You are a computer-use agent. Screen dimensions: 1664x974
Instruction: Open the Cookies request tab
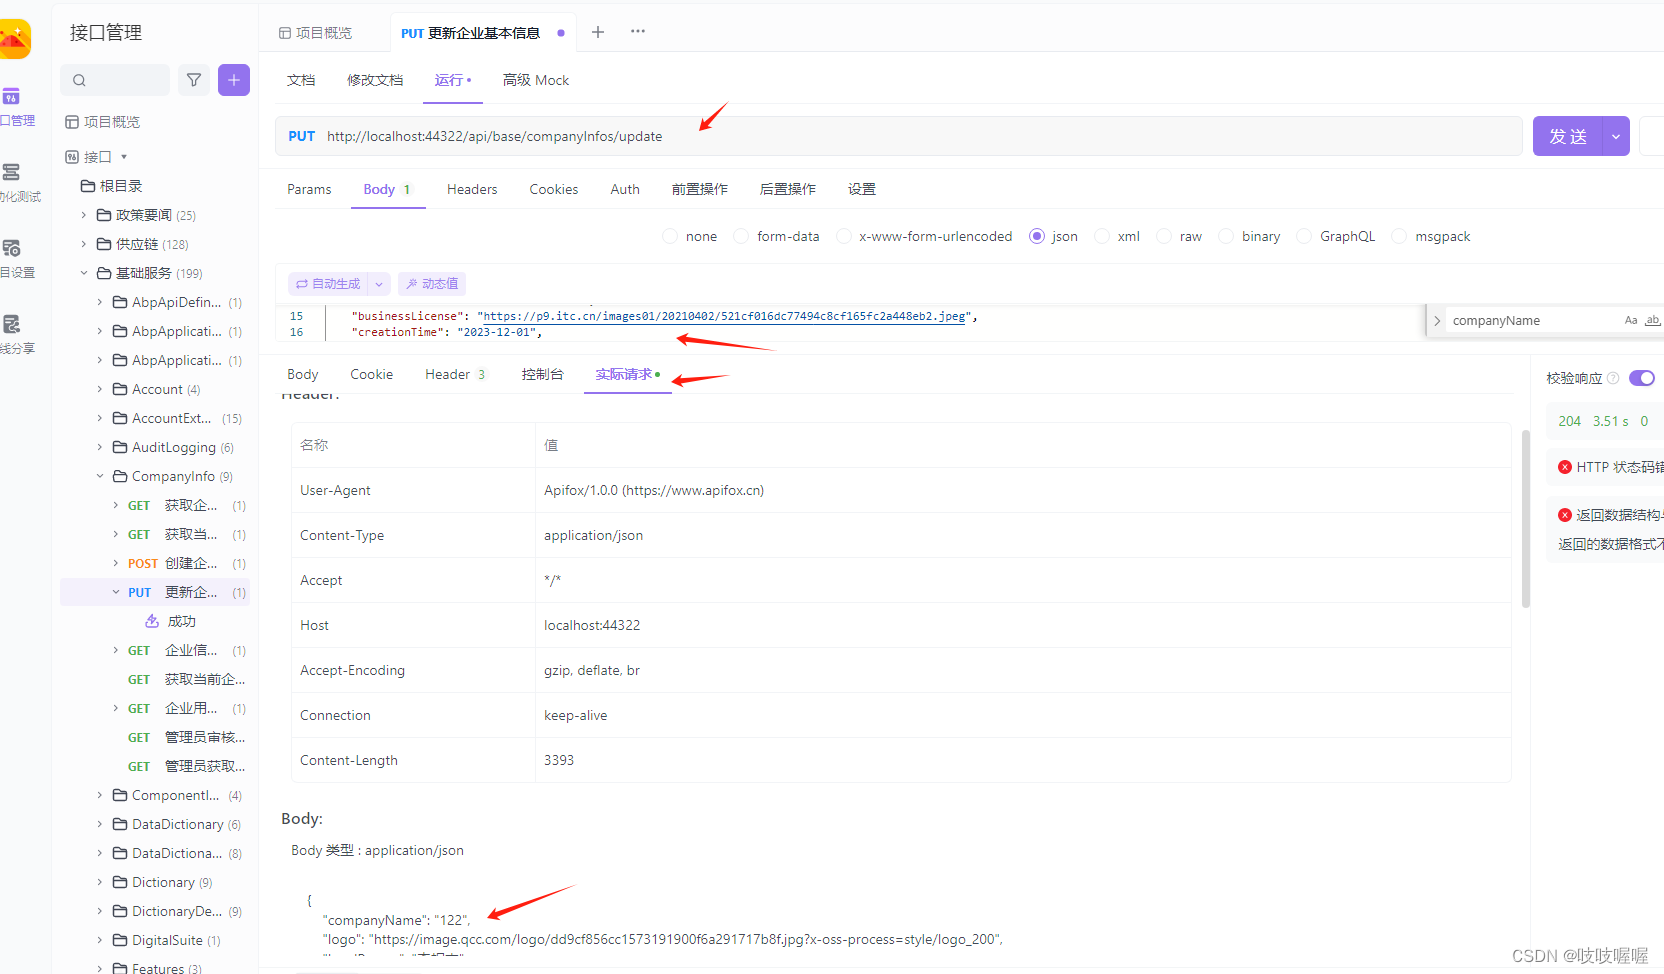(554, 189)
